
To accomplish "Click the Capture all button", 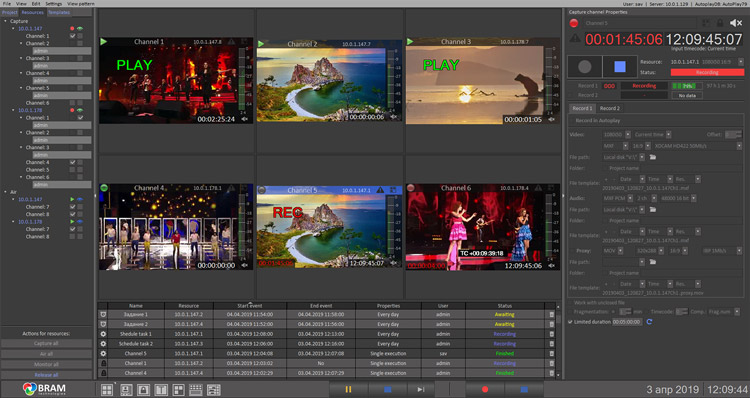I will point(46,343).
